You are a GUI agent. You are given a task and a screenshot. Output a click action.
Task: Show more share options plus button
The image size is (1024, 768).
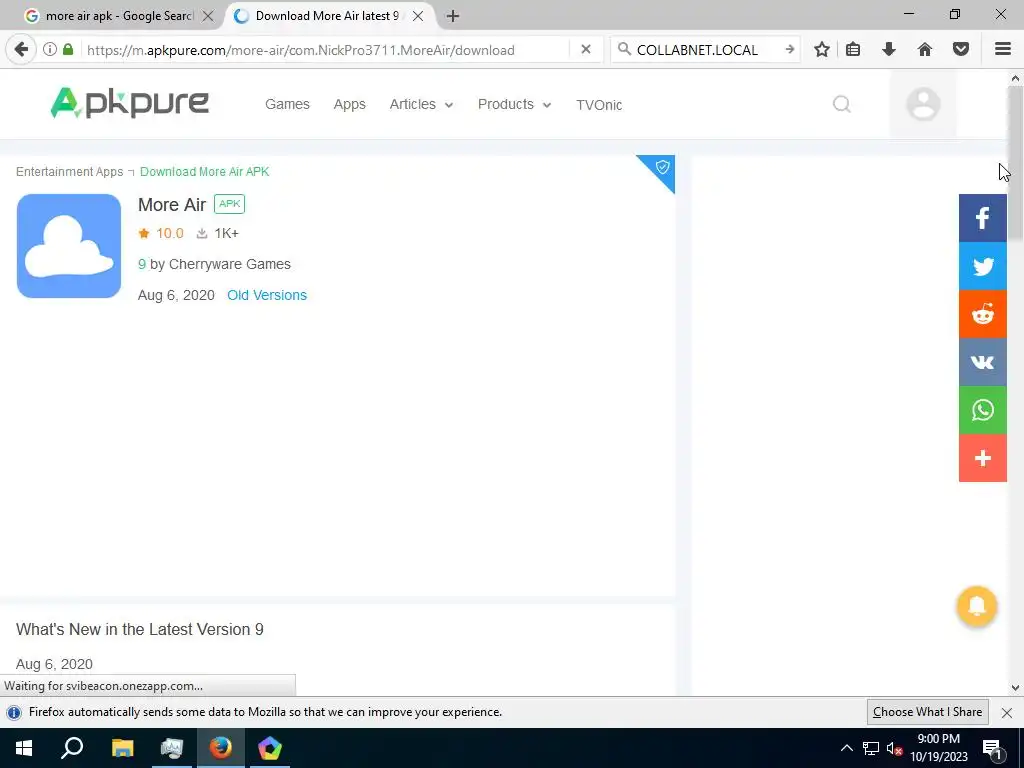(982, 458)
